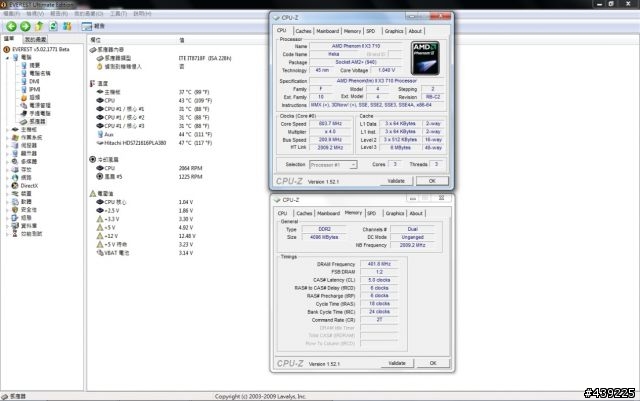Click the two-people icon in the toolbar
Screen dimensions: 640x401
(67, 27)
